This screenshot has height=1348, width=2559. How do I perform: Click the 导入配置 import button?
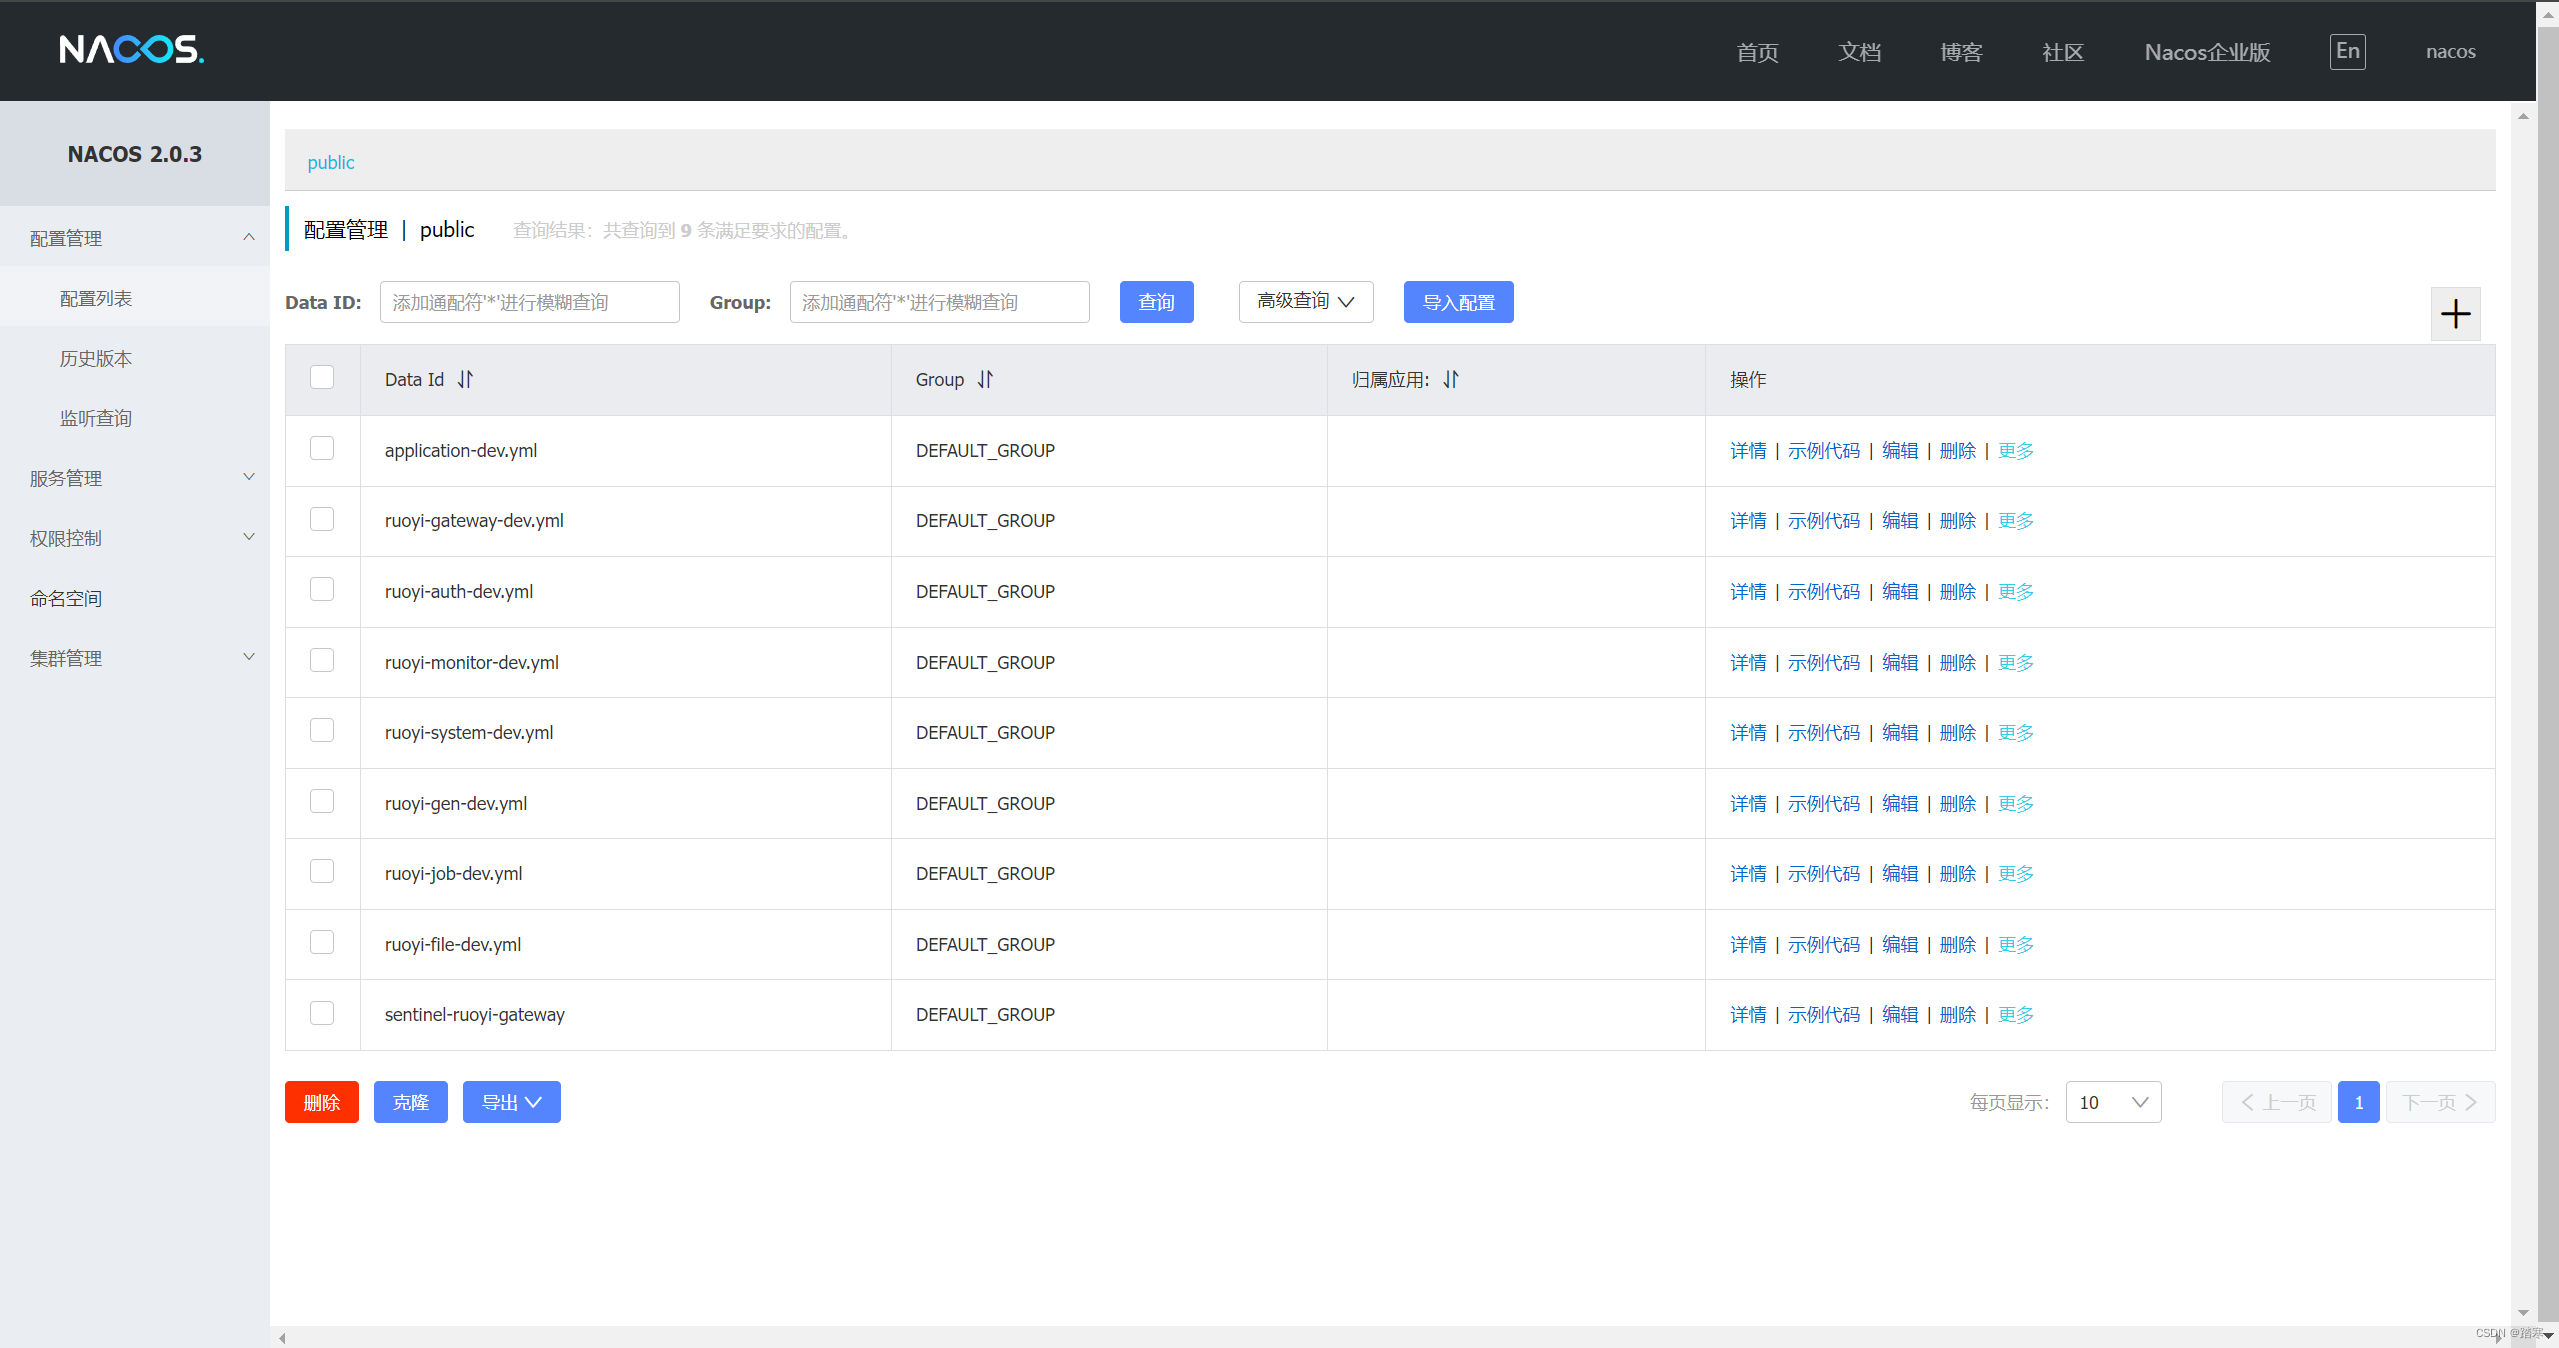click(1458, 302)
